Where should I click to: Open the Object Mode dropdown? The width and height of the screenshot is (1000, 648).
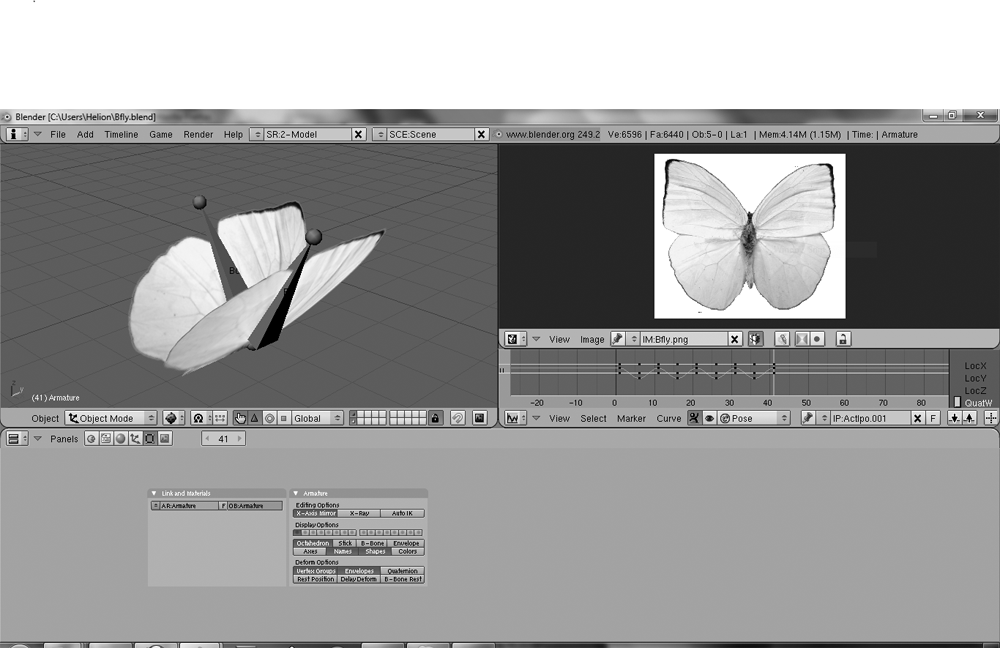pyautogui.click(x=111, y=418)
